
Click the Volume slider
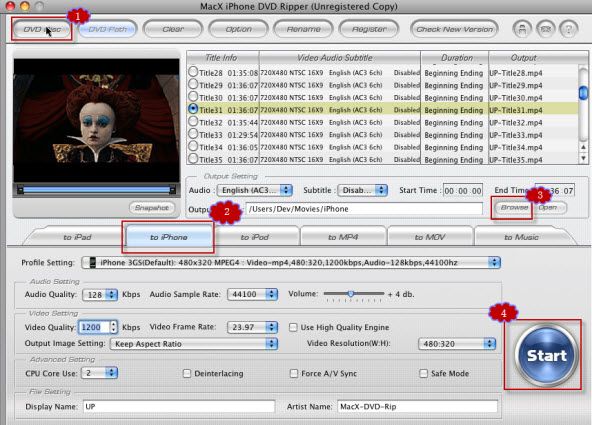[x=354, y=294]
